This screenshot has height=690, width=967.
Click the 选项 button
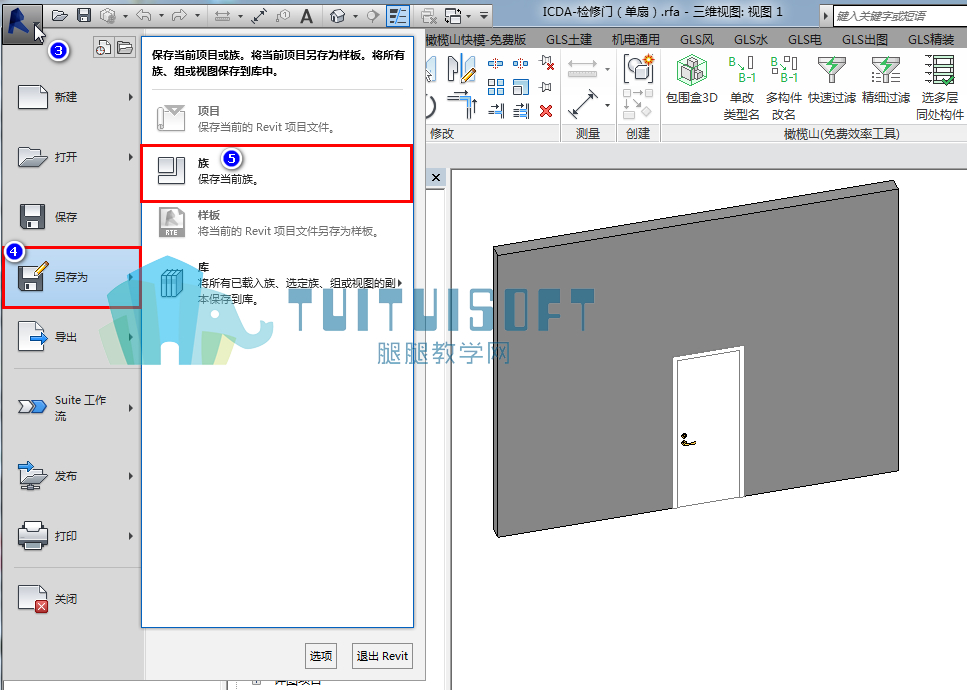point(321,656)
